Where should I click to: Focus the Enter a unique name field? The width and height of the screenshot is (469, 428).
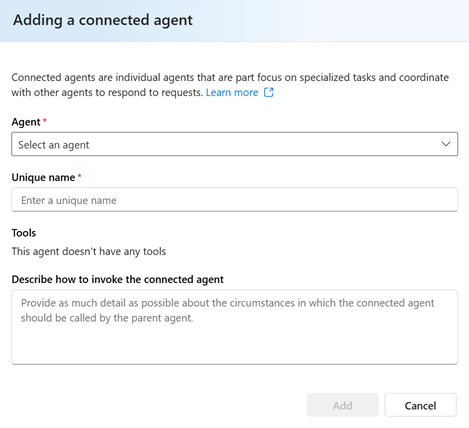click(235, 200)
